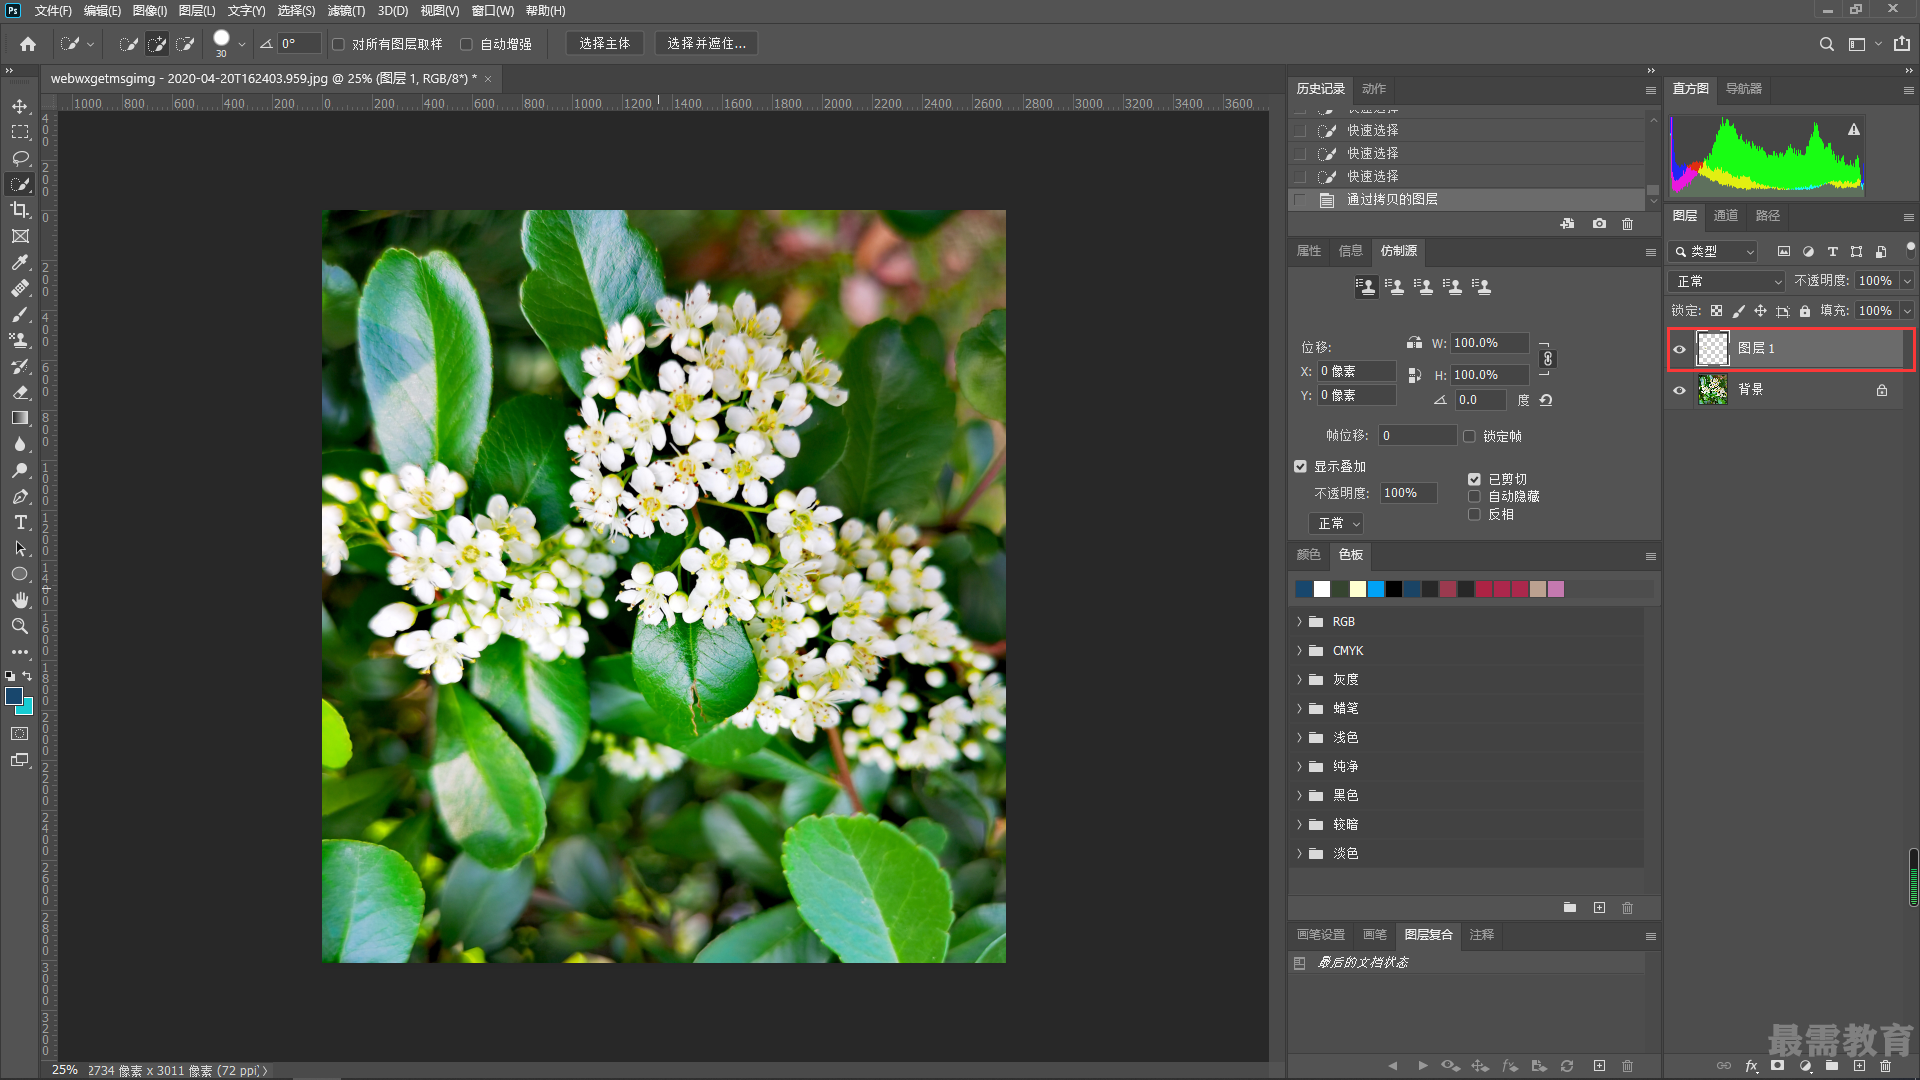Switch to the 导航器 tab
The image size is (1920, 1080).
pyautogui.click(x=1744, y=89)
